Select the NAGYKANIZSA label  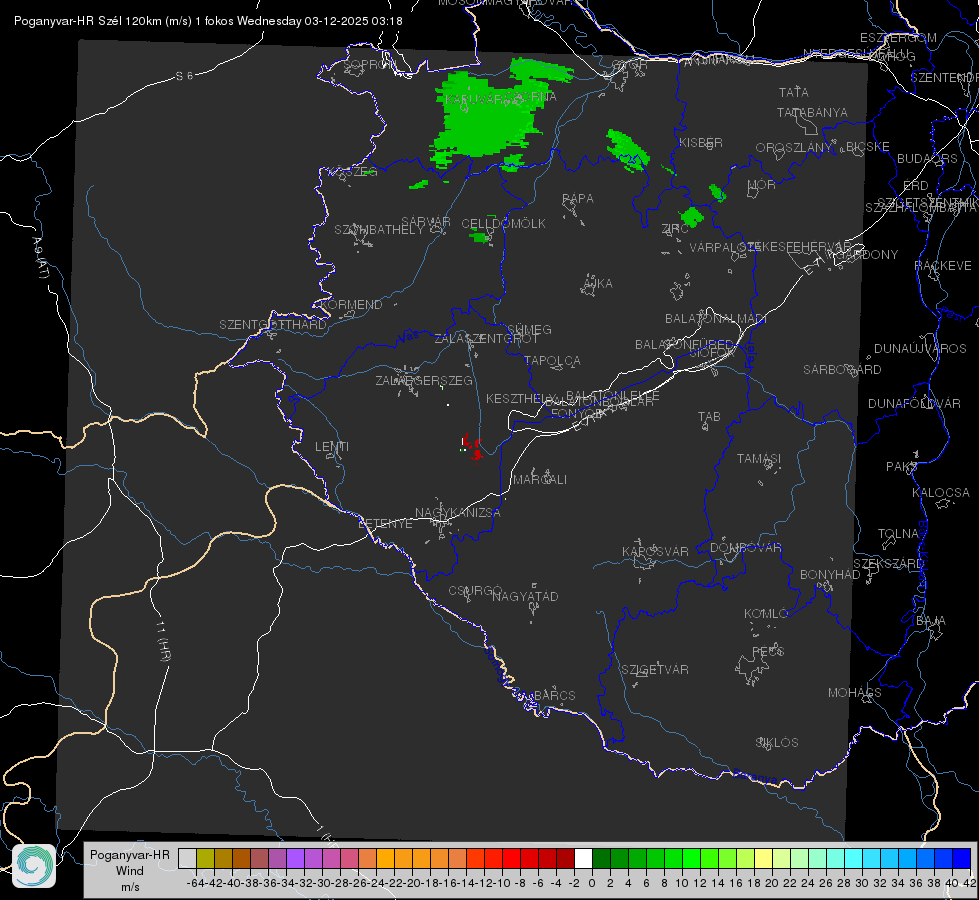click(458, 513)
